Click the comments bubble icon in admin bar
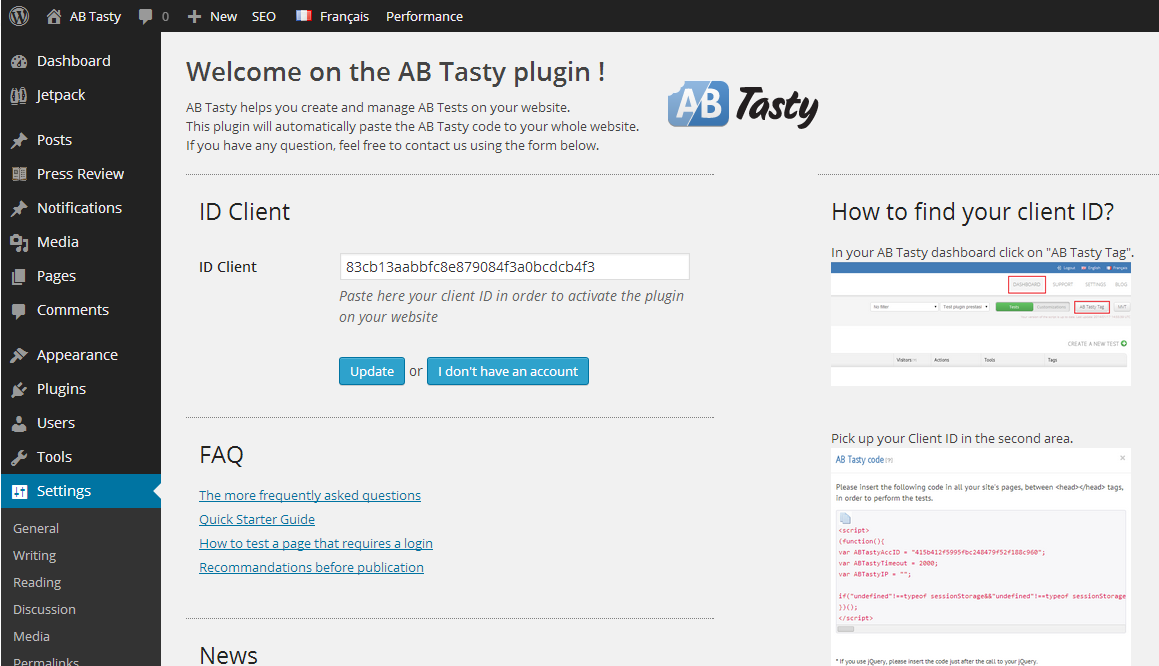The width and height of the screenshot is (1159, 666). click(x=146, y=16)
